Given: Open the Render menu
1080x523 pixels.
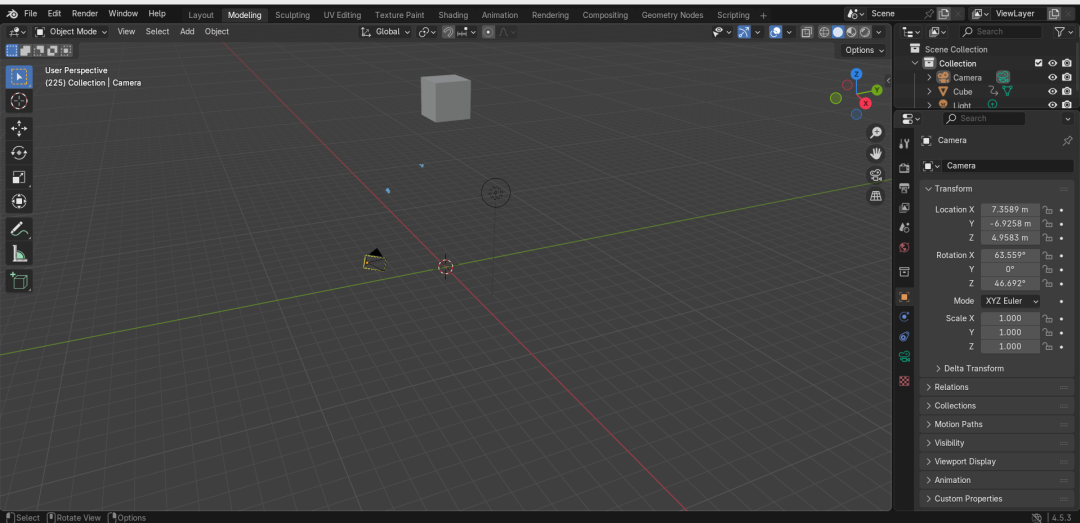Looking at the screenshot, I should tap(85, 13).
